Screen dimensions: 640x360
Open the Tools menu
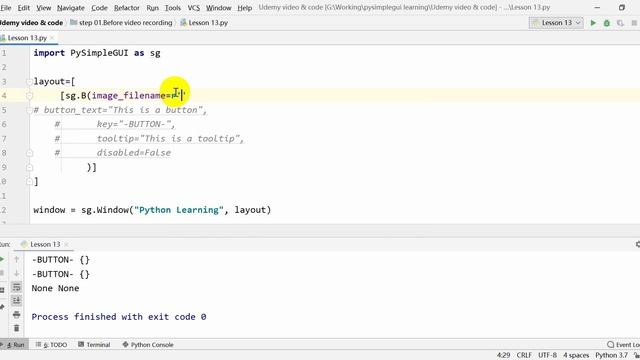(x=173, y=8)
